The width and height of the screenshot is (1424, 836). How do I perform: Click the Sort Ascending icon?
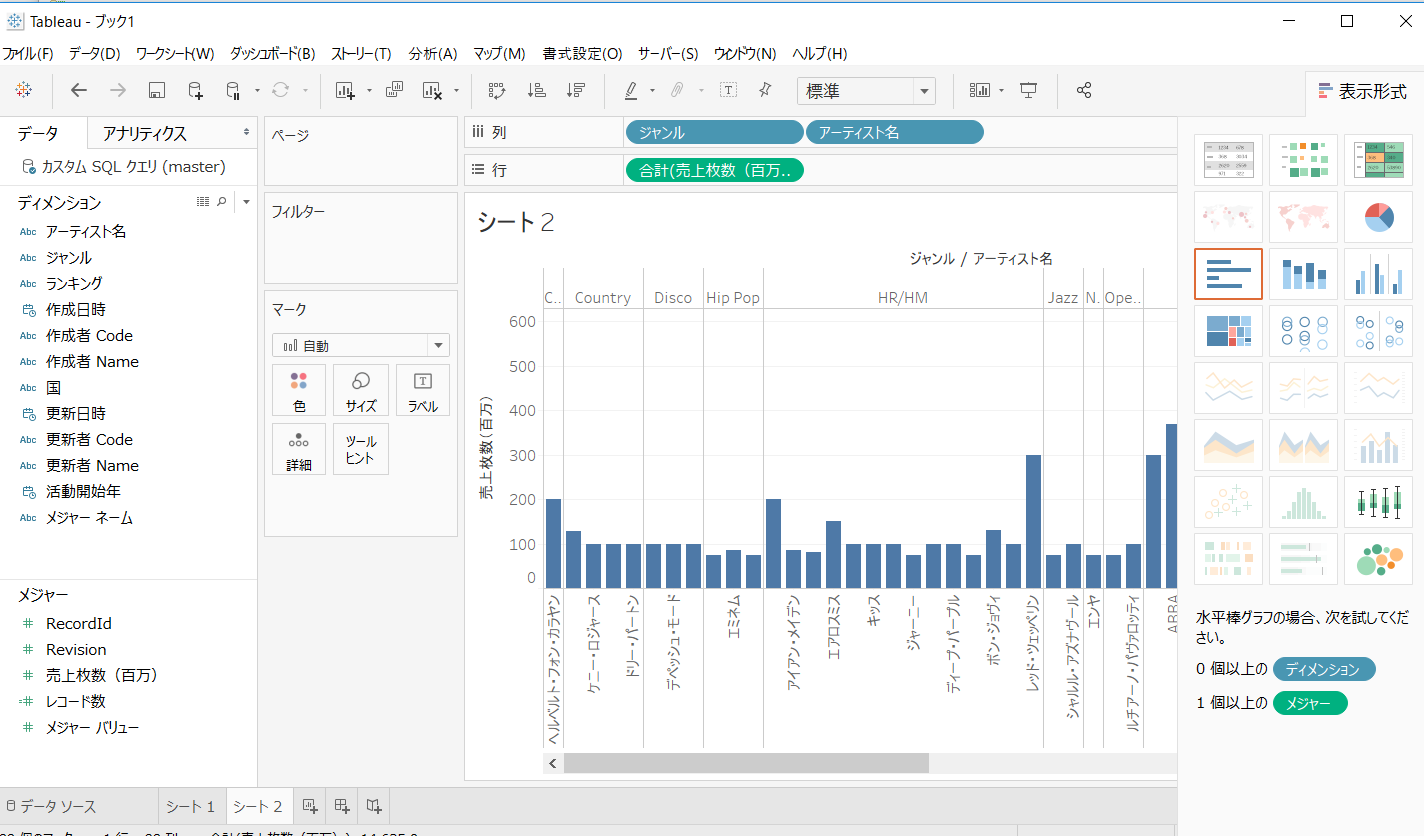click(536, 90)
